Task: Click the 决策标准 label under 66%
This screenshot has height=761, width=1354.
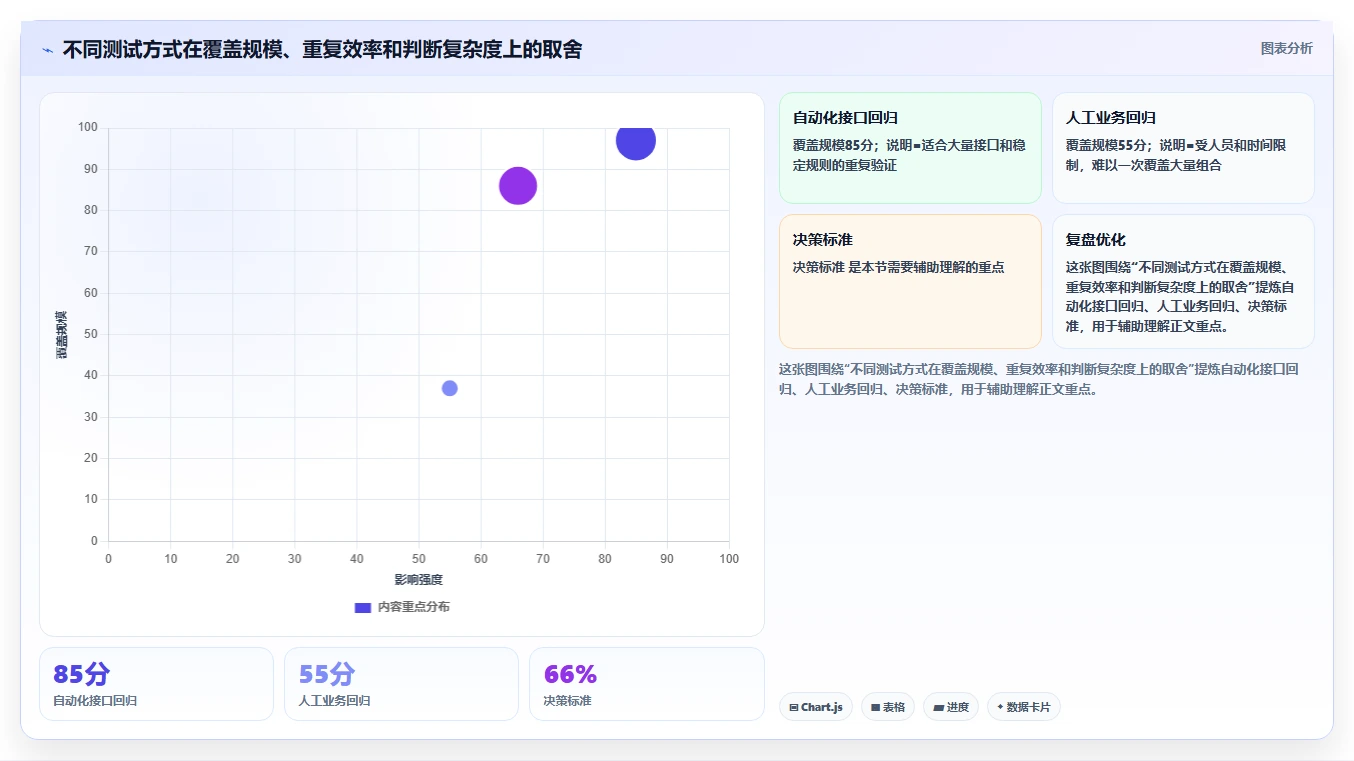Action: click(567, 701)
